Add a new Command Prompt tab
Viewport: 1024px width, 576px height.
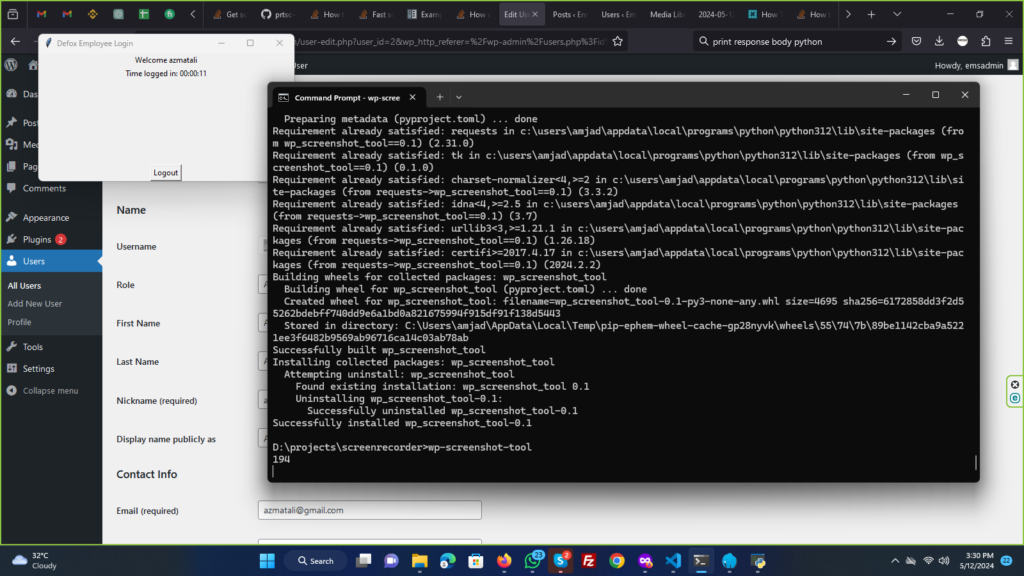click(x=439, y=97)
